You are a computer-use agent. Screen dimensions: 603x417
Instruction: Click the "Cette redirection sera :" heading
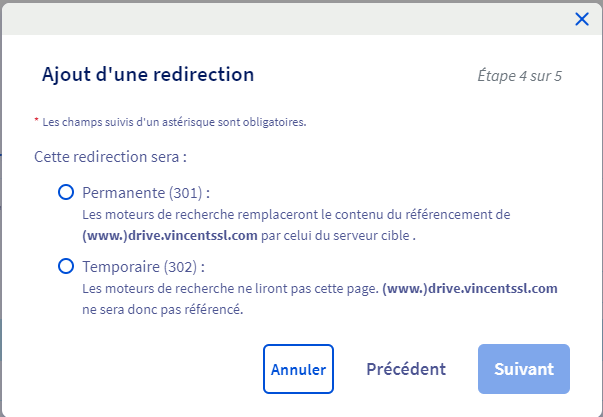coord(111,157)
